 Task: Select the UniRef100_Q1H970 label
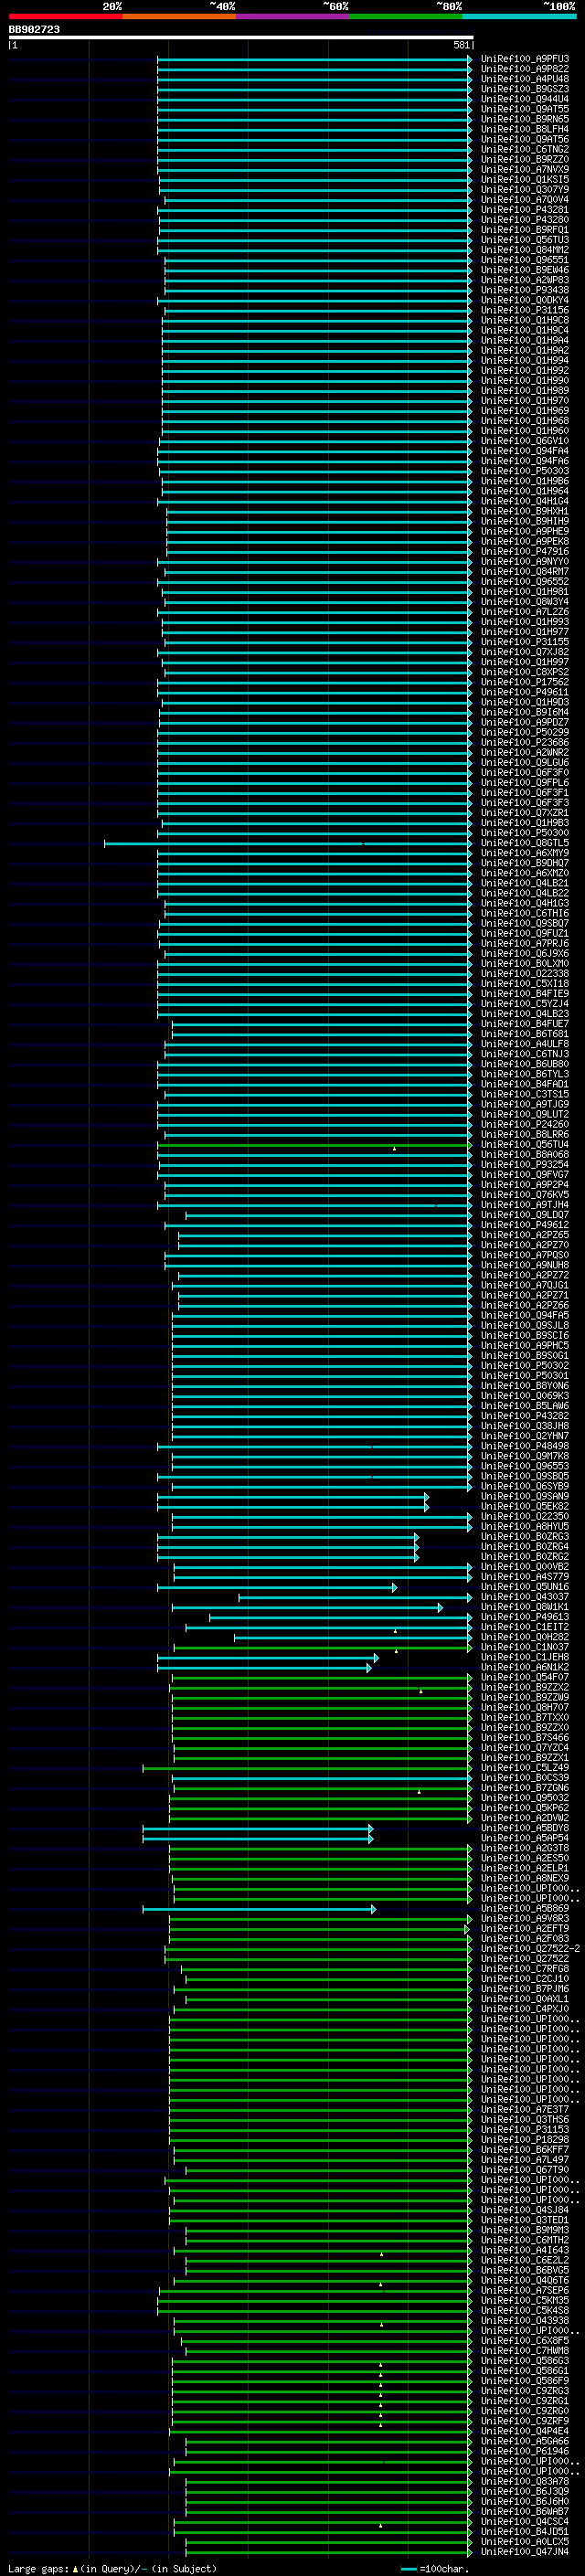pos(524,401)
